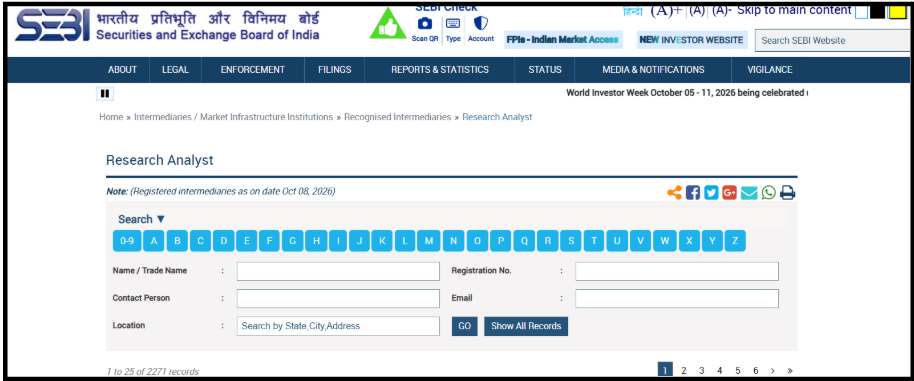Increase font size with (A)+
Viewport: 914px width, 381px height.
coord(666,10)
